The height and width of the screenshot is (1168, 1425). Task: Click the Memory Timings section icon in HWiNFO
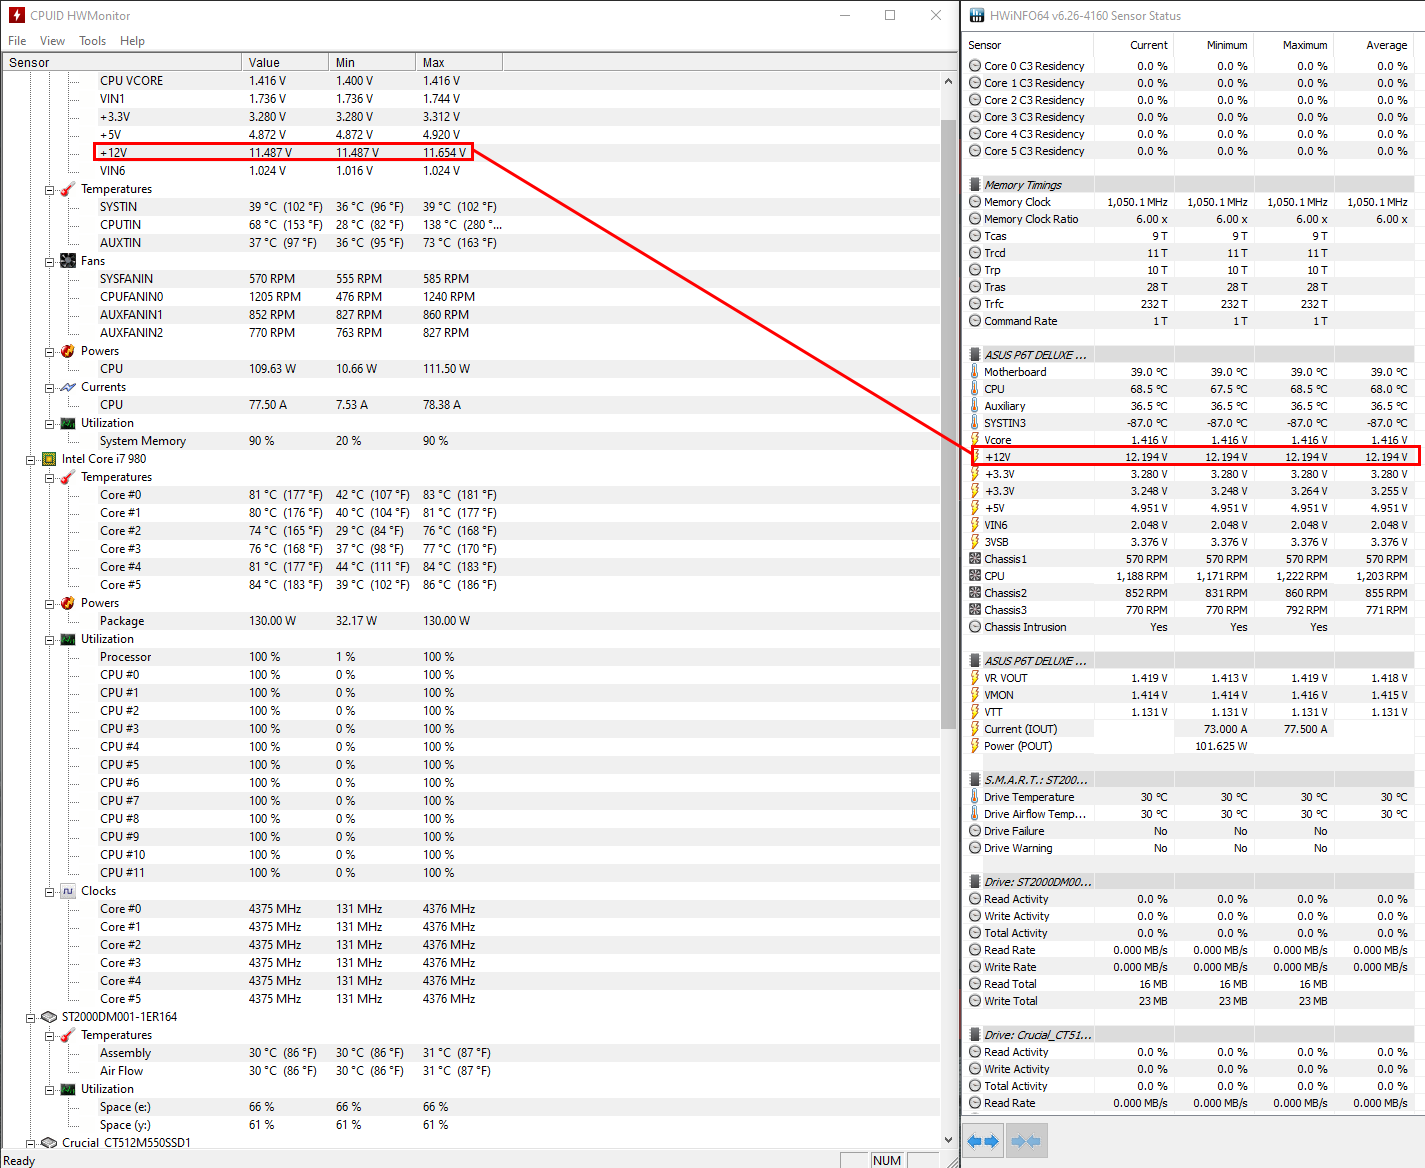975,185
